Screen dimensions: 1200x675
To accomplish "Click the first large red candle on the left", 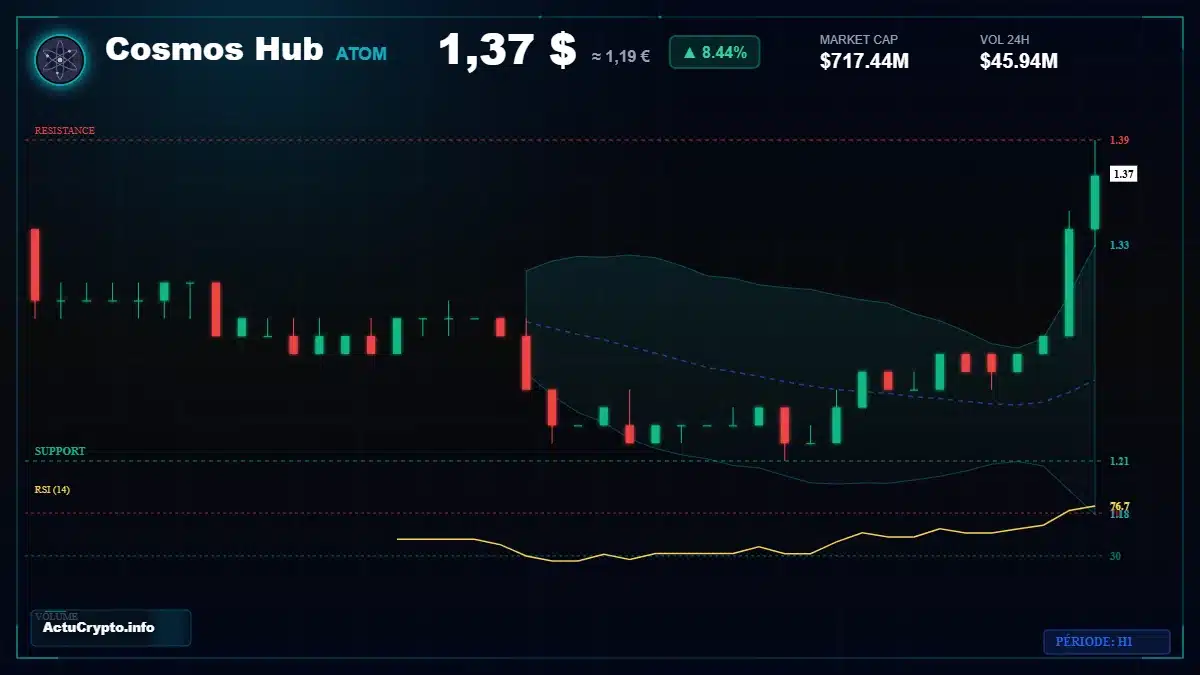I will (x=35, y=265).
